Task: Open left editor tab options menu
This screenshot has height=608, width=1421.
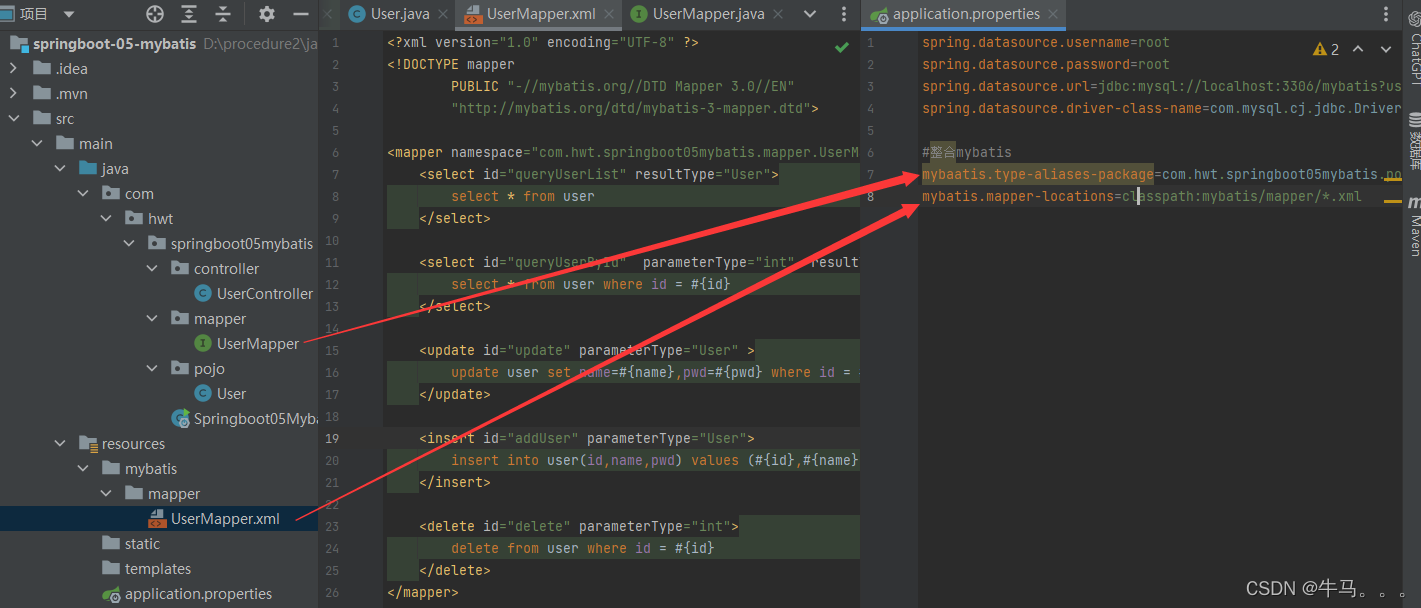Action: point(845,14)
